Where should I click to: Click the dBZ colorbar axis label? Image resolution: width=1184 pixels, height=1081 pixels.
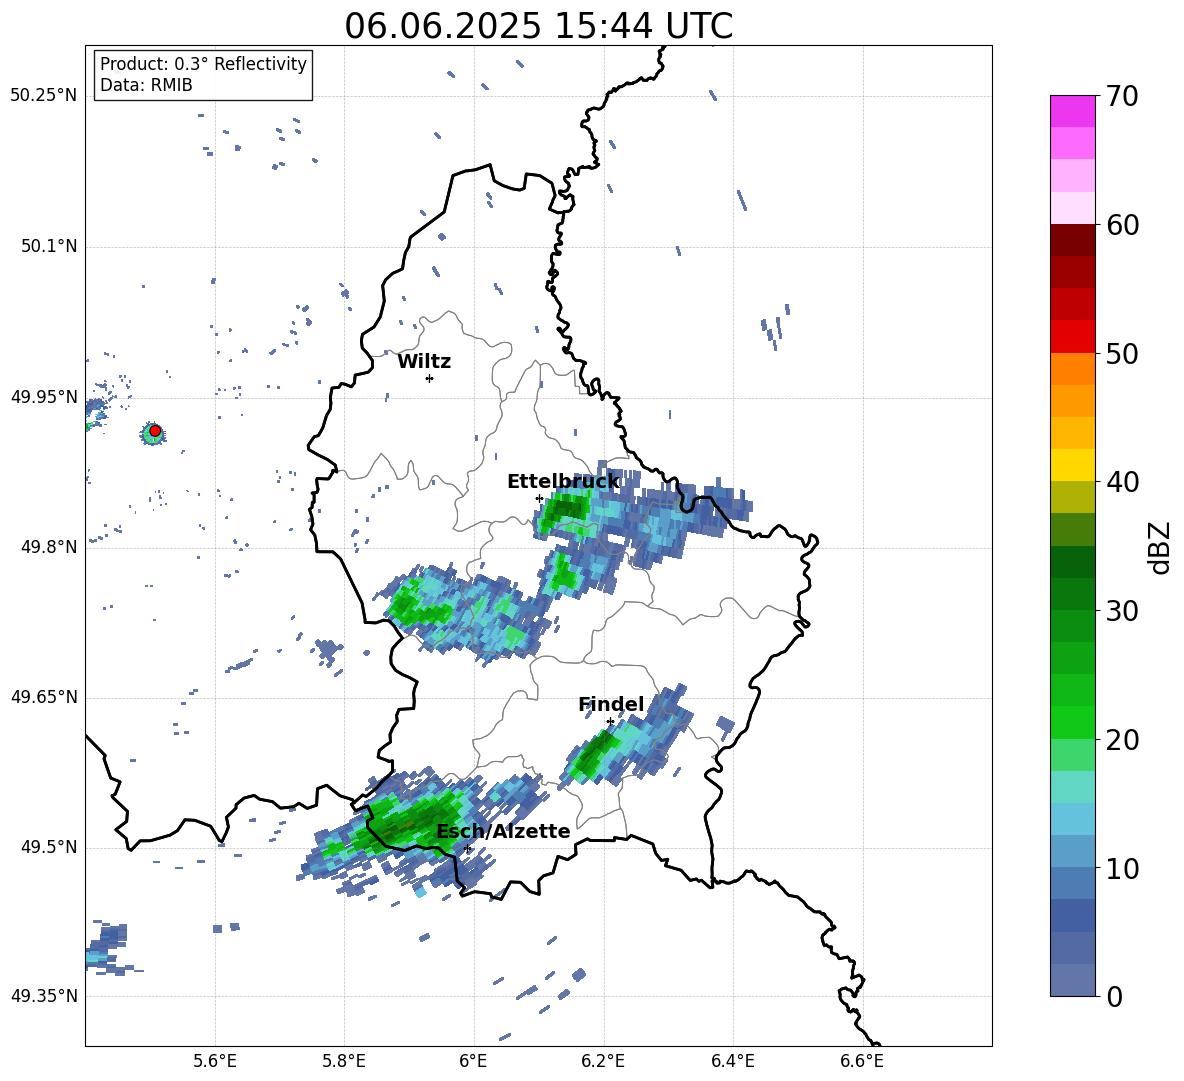coord(1159,548)
